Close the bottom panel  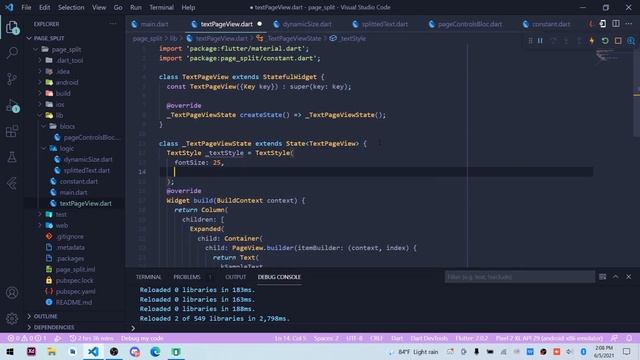tap(629, 277)
